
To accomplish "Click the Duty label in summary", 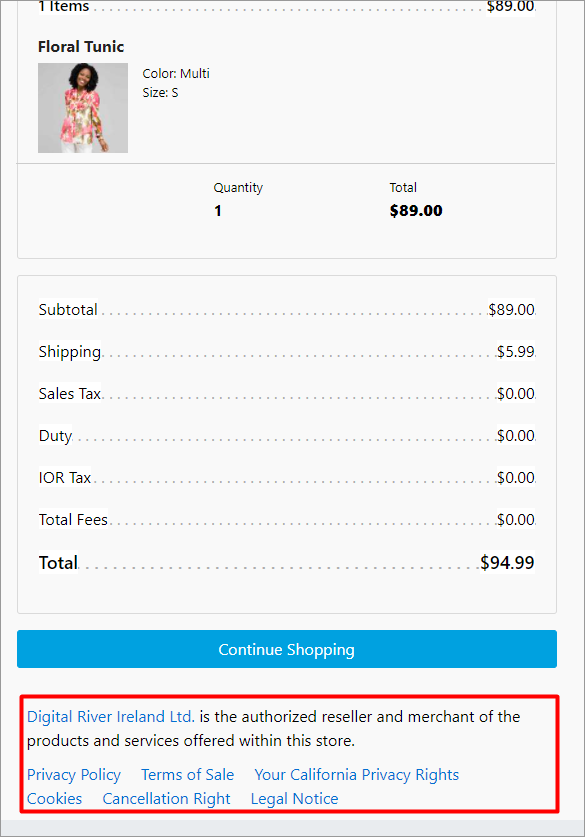I will tap(55, 436).
